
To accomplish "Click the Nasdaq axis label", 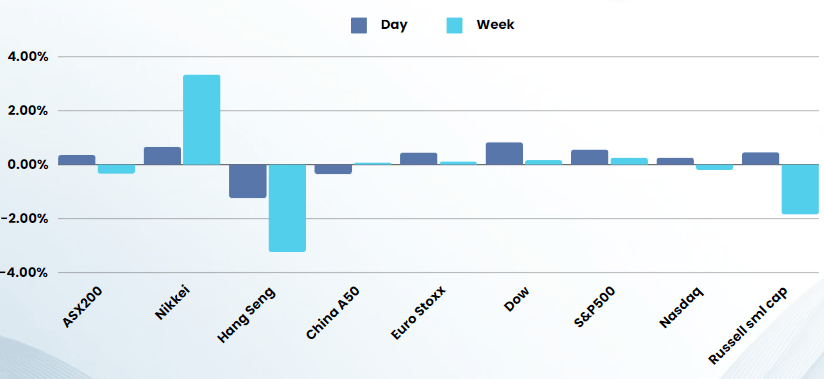I will click(x=681, y=307).
